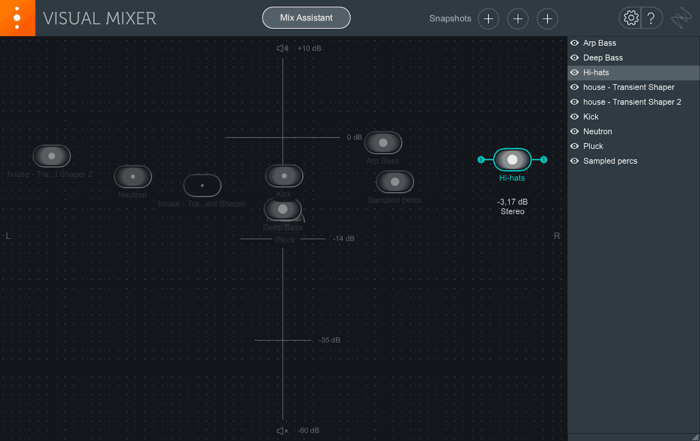Select the Neutron node on canvas
Screen dimensions: 700x441
[133, 176]
